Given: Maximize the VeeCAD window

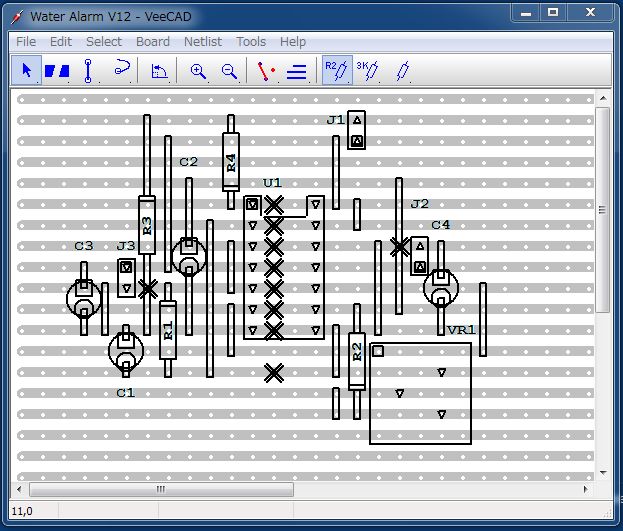Looking at the screenshot, I should (553, 13).
